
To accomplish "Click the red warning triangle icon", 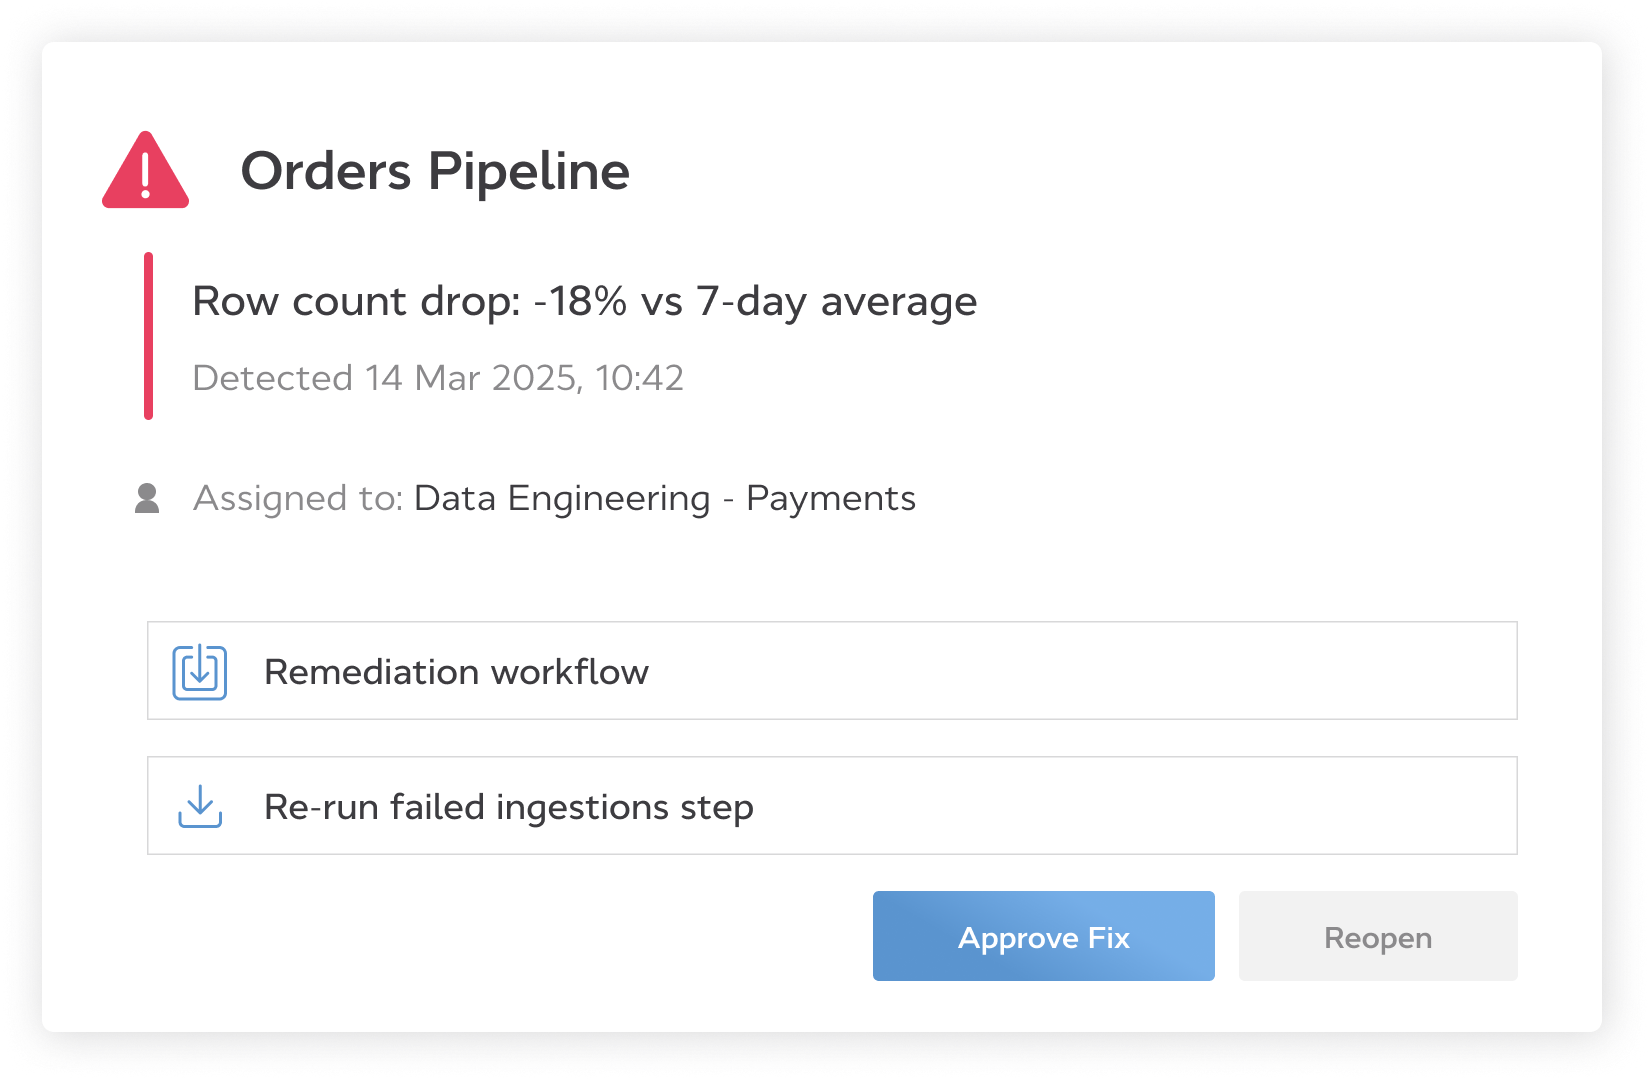I will coord(146,172).
